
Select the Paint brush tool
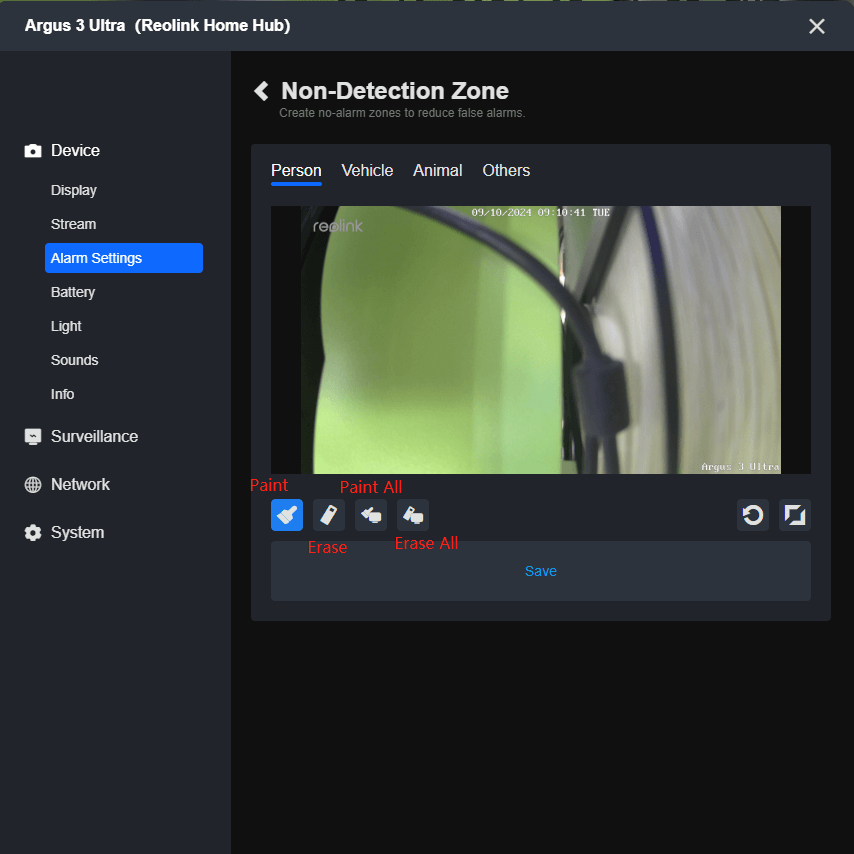(286, 515)
